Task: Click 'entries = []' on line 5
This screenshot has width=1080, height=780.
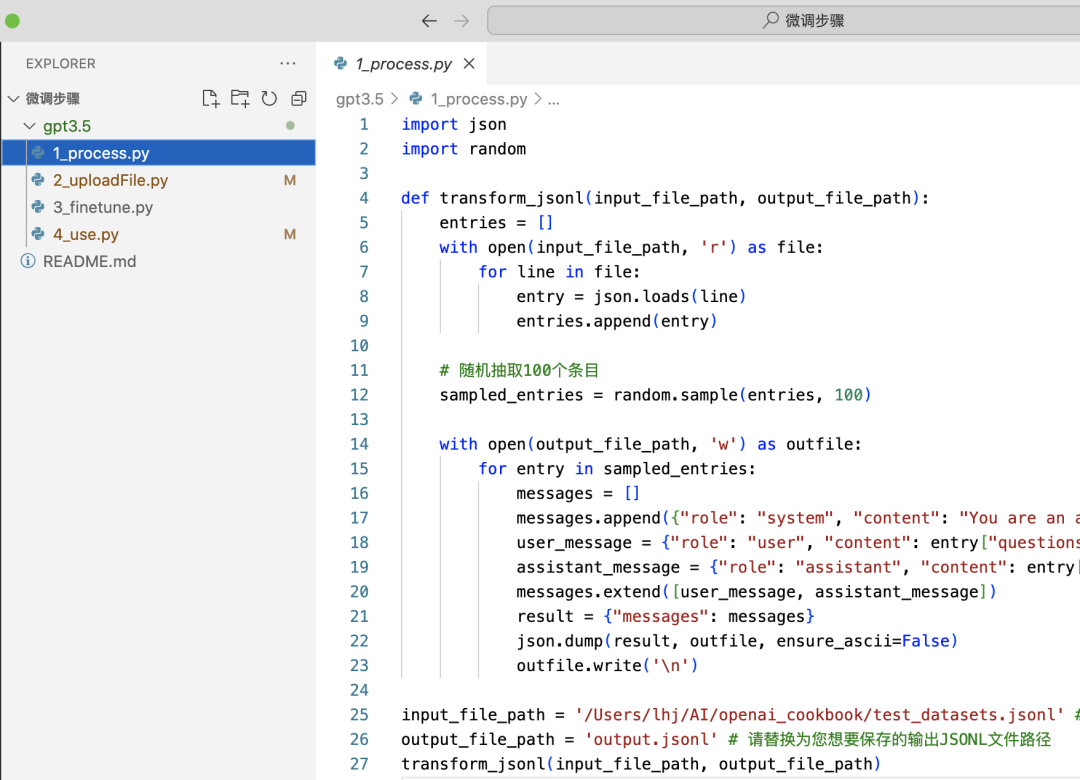Action: coord(496,223)
